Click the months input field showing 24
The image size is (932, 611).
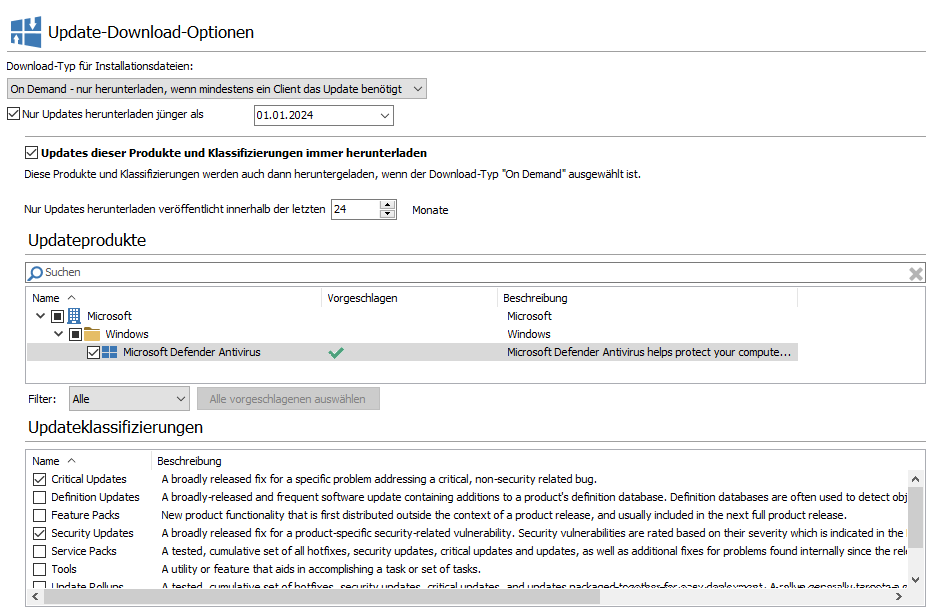pos(355,209)
